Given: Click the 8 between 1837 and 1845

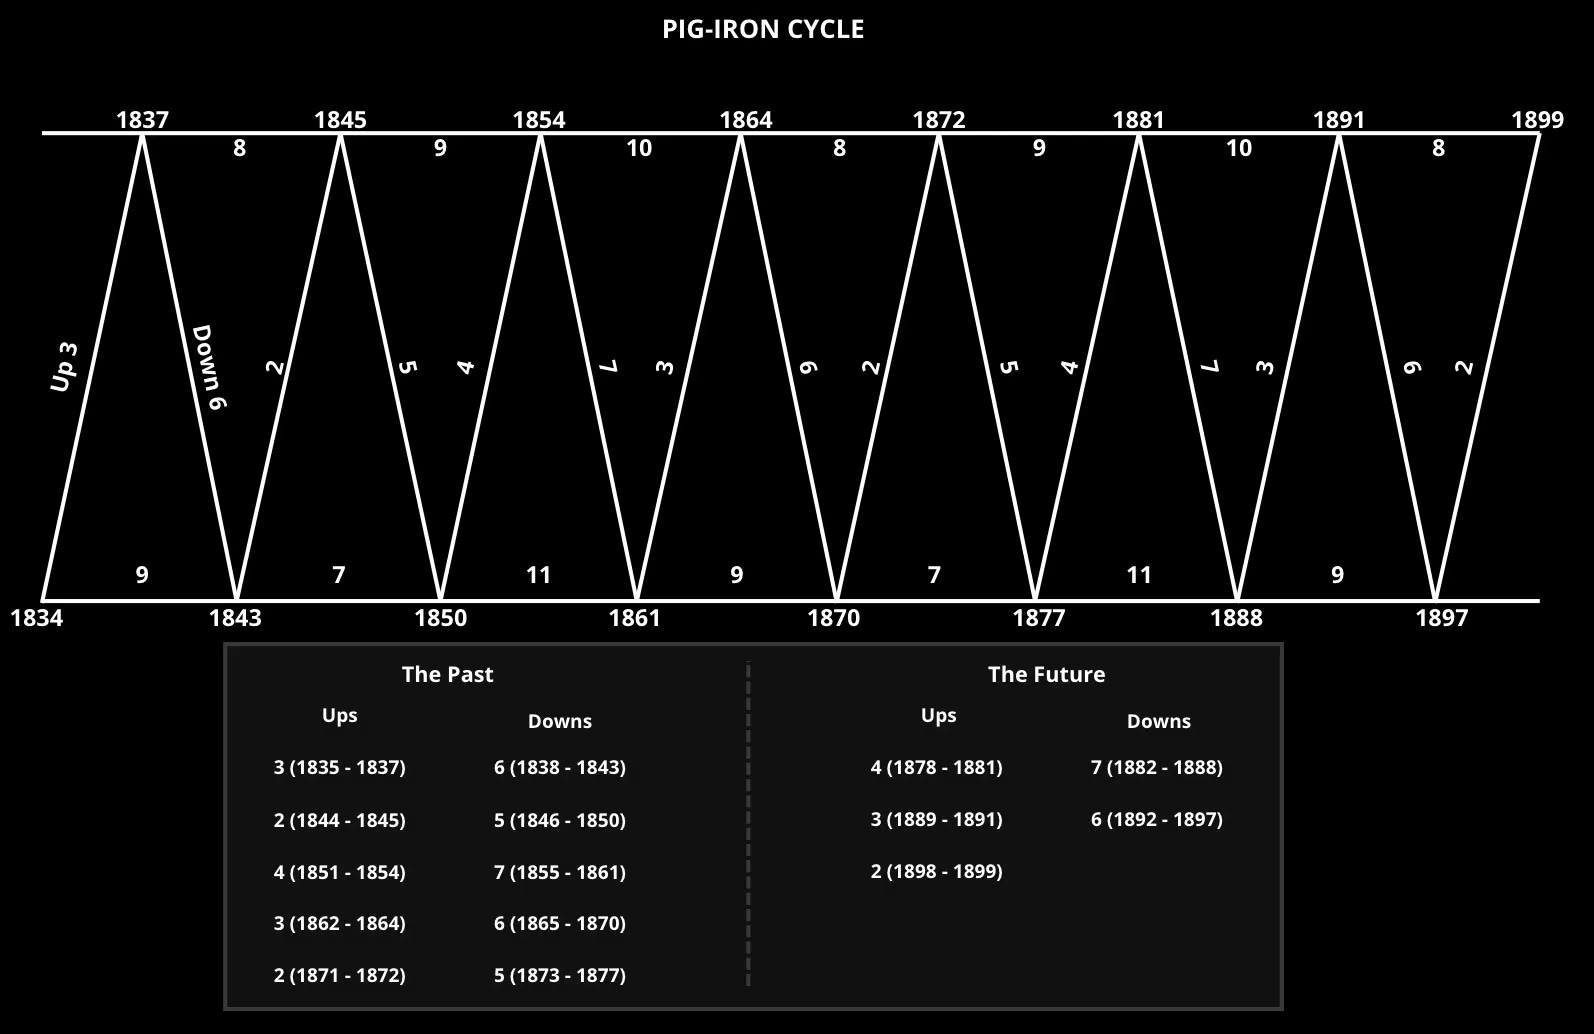Looking at the screenshot, I should tap(239, 148).
